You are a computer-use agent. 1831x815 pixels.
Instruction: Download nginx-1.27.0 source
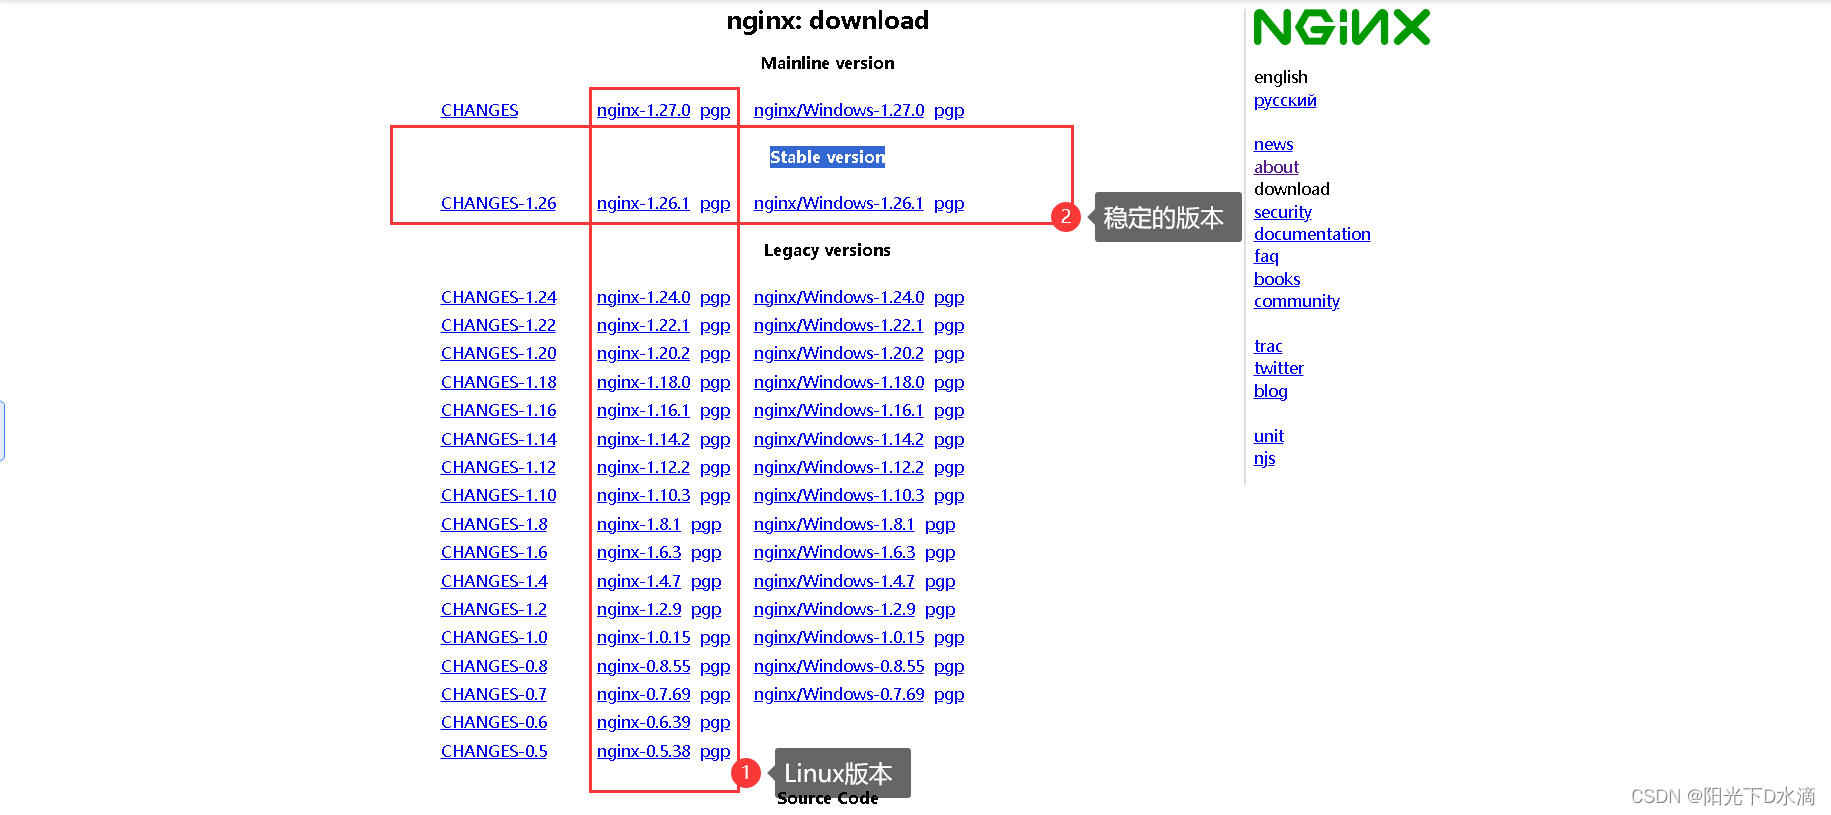[643, 110]
